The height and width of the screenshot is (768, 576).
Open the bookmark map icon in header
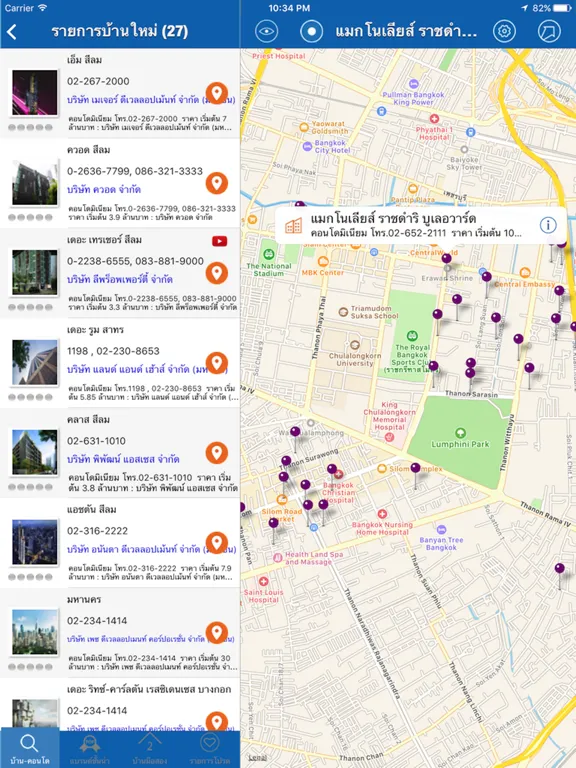click(x=549, y=31)
